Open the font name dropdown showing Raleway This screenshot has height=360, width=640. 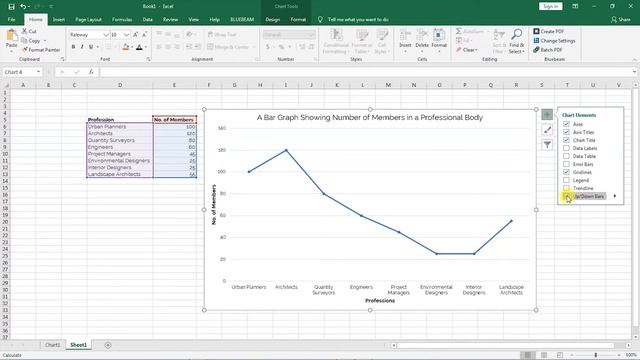106,35
